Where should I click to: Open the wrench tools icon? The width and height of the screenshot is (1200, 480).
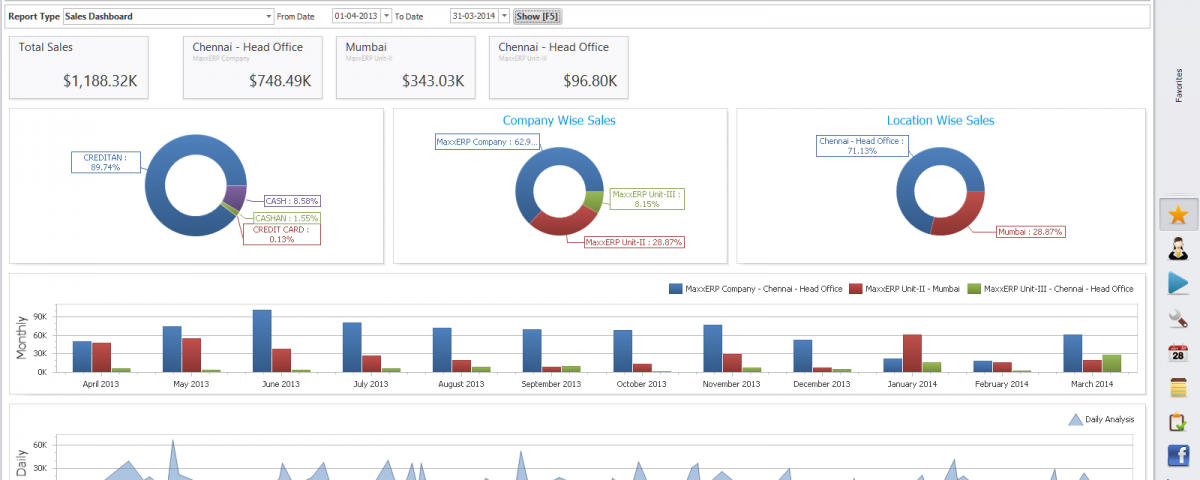click(x=1178, y=319)
